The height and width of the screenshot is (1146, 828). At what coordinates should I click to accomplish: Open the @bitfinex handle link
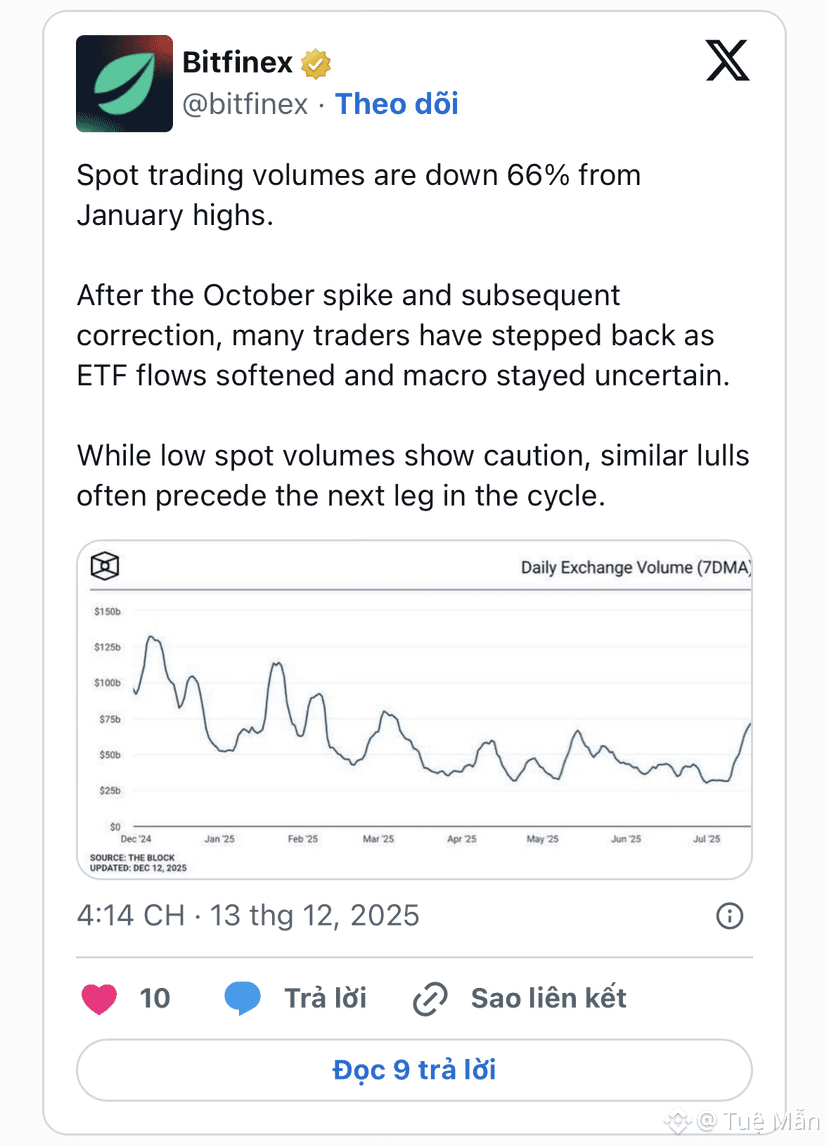point(245,104)
